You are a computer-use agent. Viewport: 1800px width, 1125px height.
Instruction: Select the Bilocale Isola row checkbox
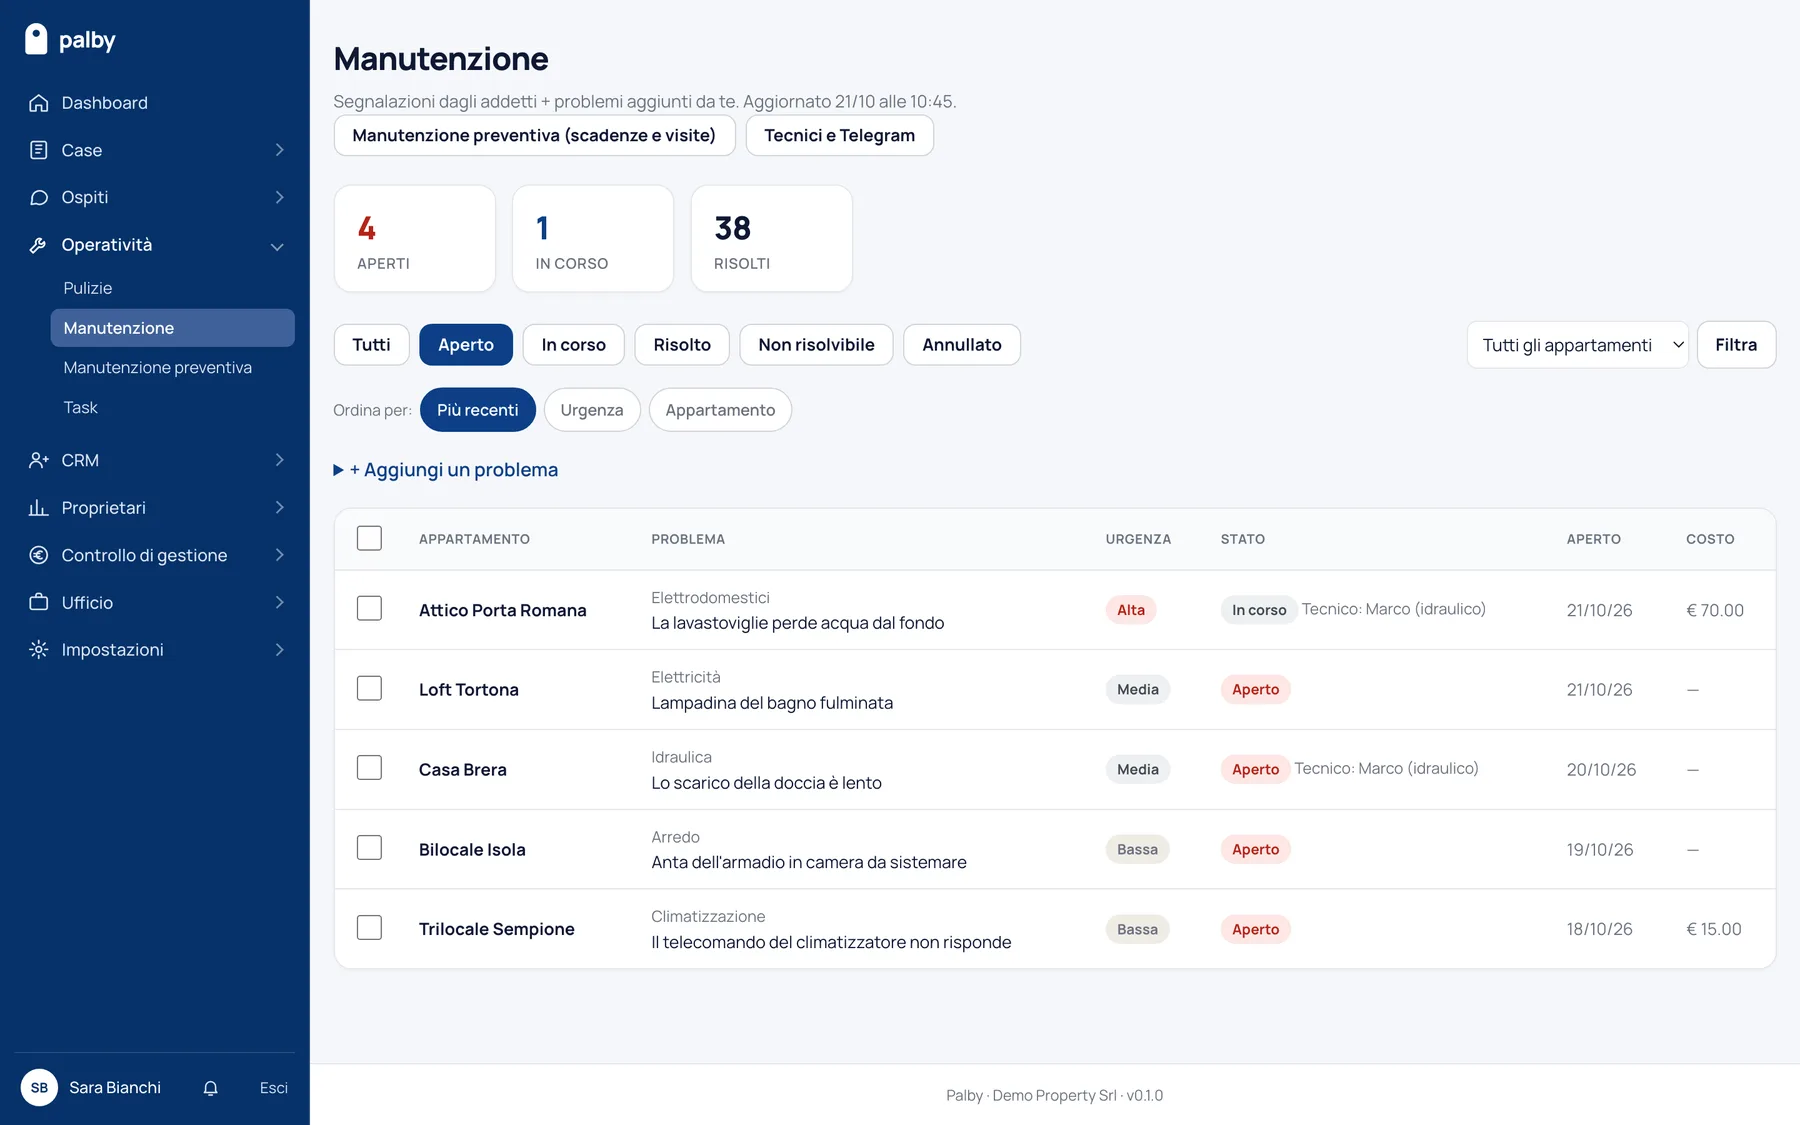pos(369,848)
